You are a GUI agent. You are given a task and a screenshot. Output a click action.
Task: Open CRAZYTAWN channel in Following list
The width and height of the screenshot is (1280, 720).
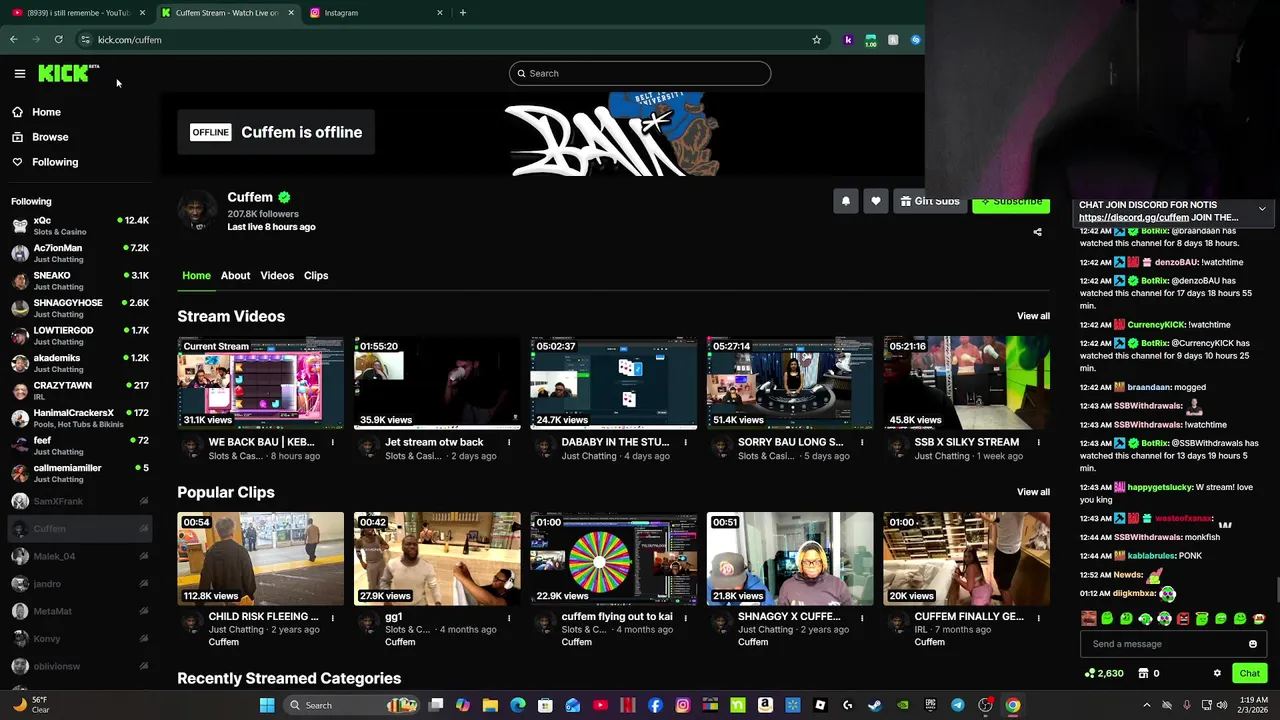[x=80, y=390]
